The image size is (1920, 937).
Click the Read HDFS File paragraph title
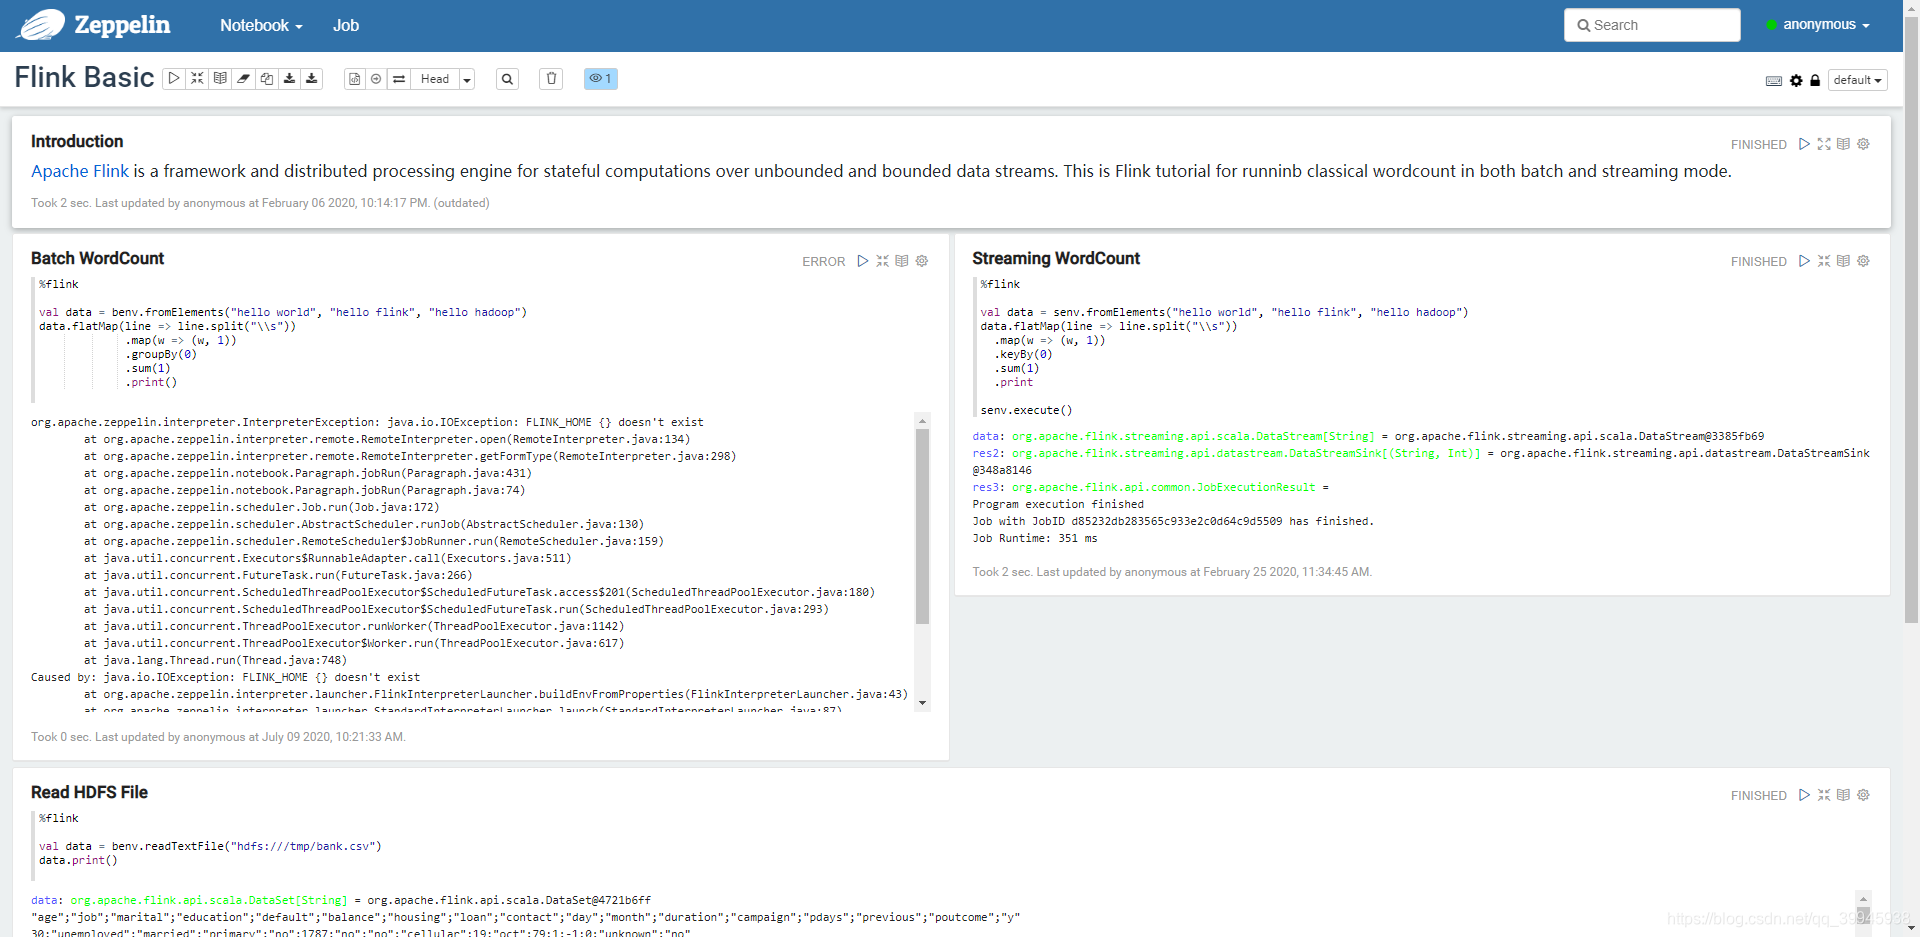coord(89,792)
